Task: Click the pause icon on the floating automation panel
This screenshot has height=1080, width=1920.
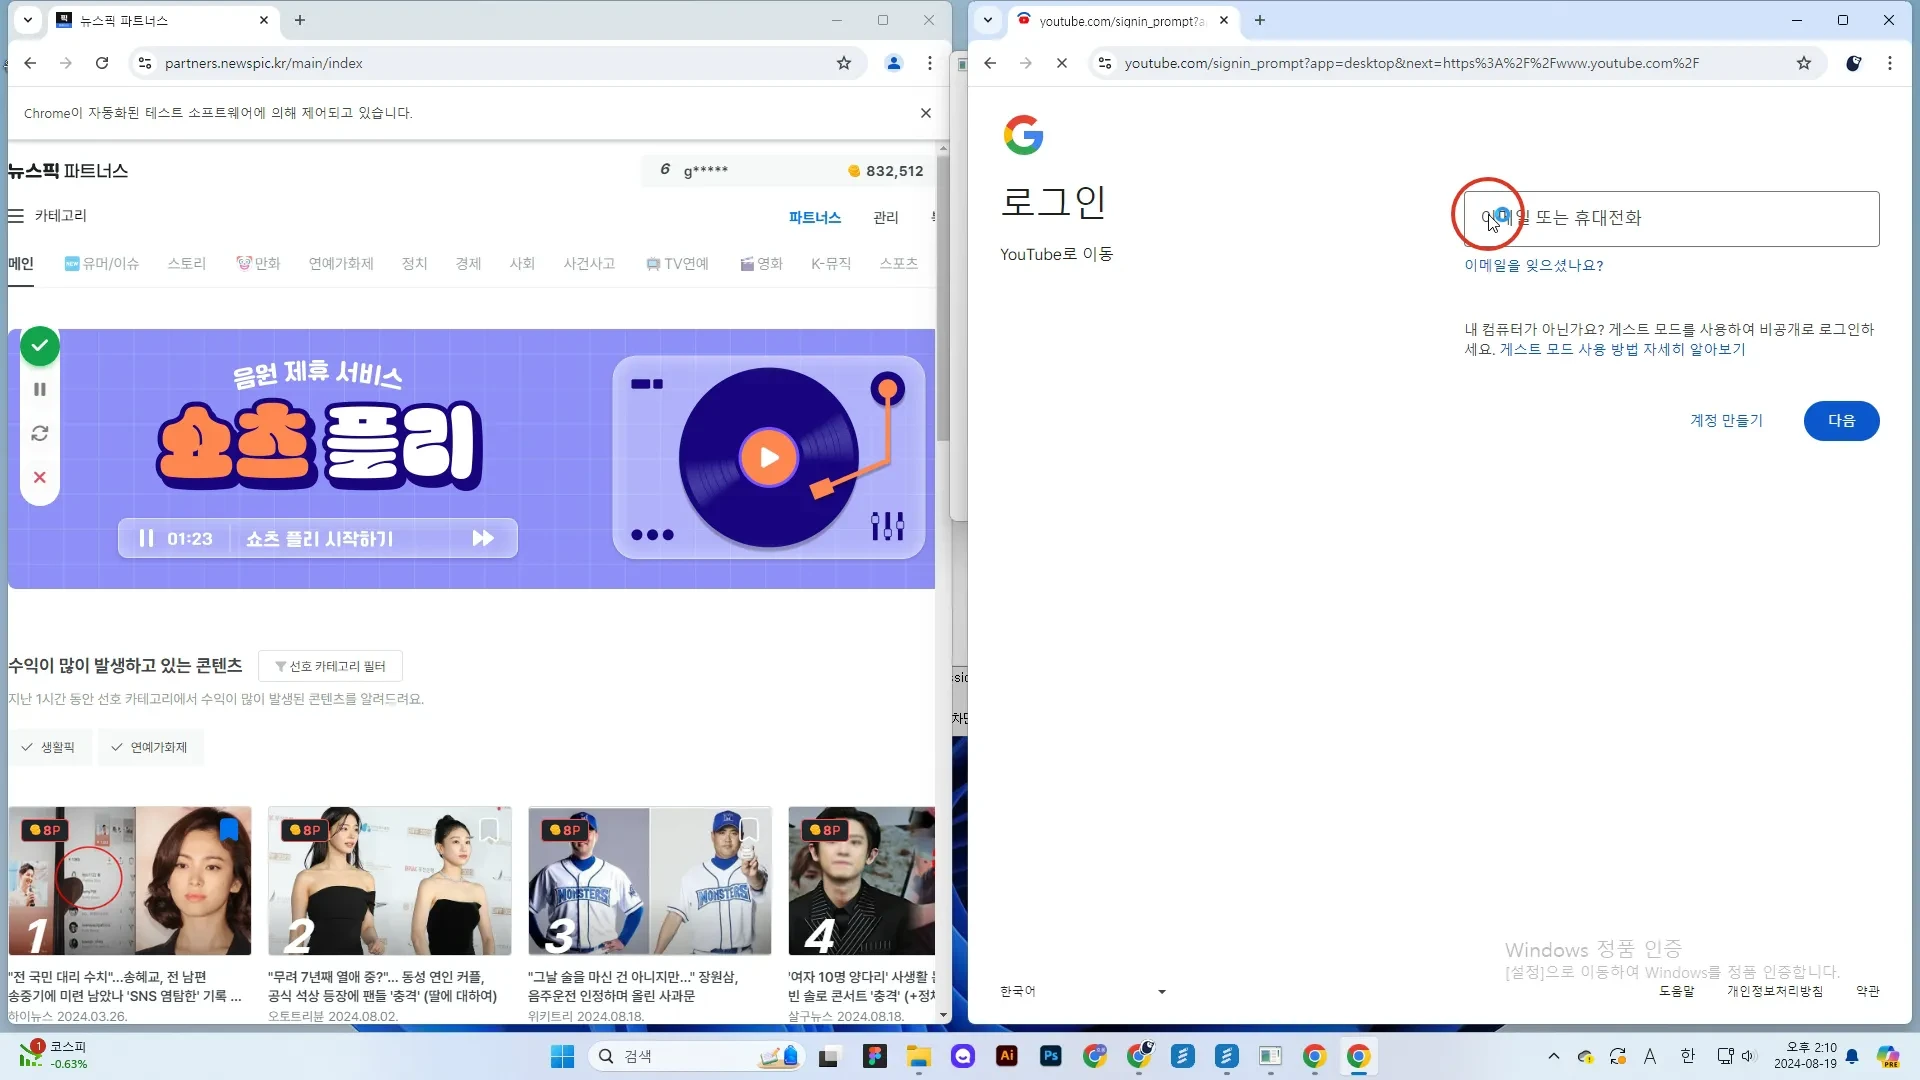Action: point(40,390)
